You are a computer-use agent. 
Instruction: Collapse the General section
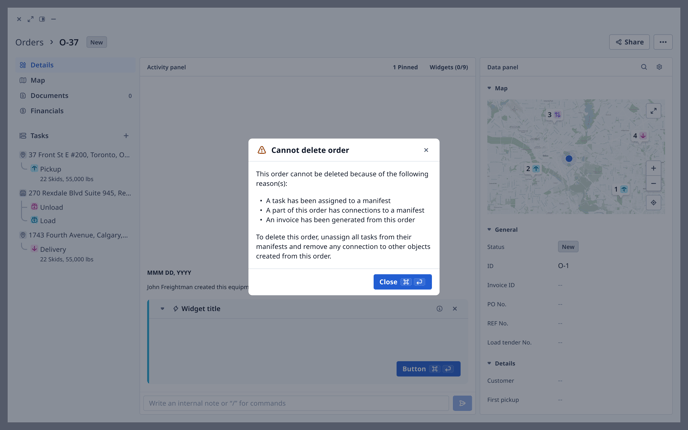(489, 230)
